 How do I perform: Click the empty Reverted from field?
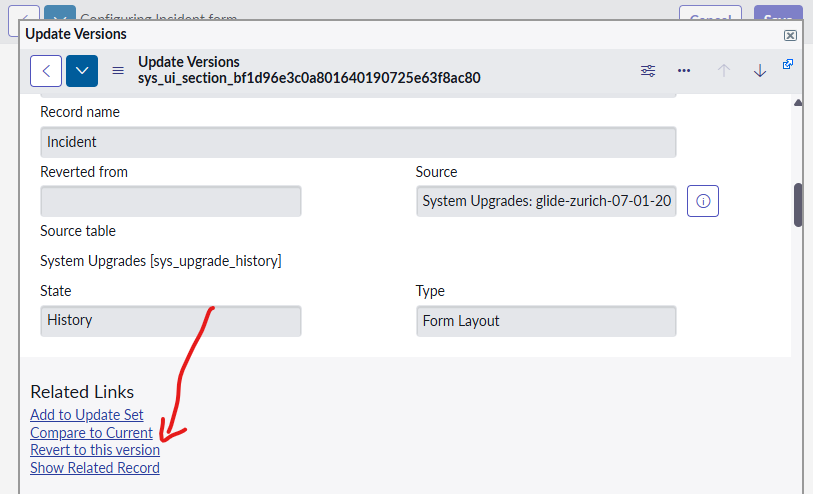pyautogui.click(x=171, y=202)
